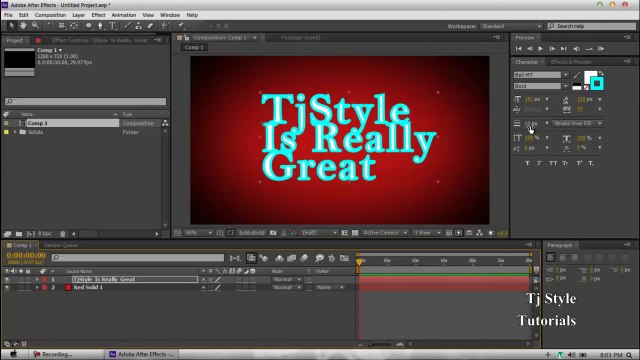Switch to Effect Controls tab

point(100,40)
